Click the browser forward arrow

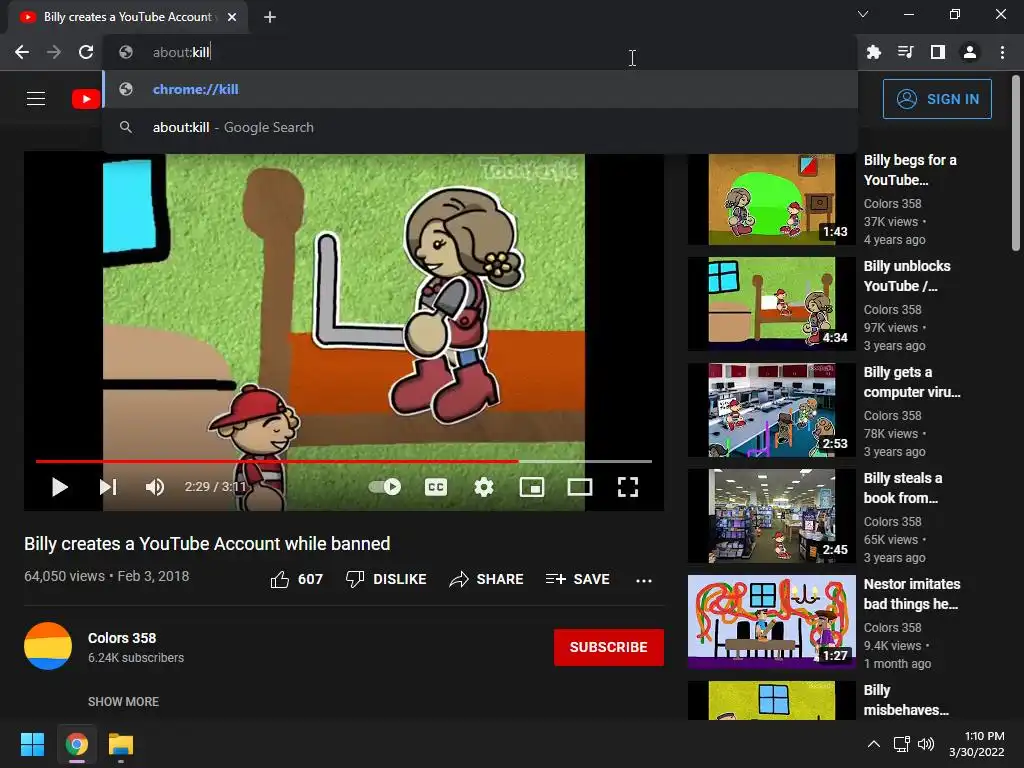(54, 52)
